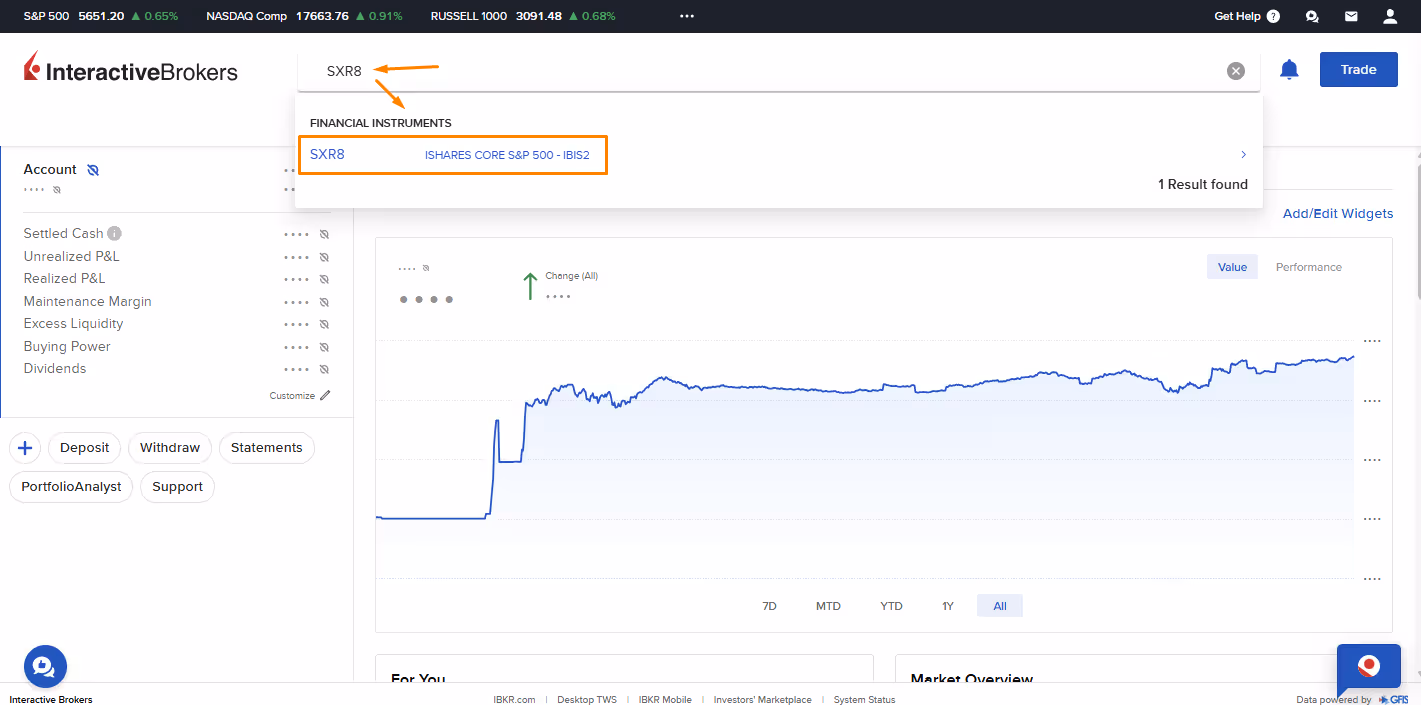
Task: Click the Support button
Action: point(177,487)
